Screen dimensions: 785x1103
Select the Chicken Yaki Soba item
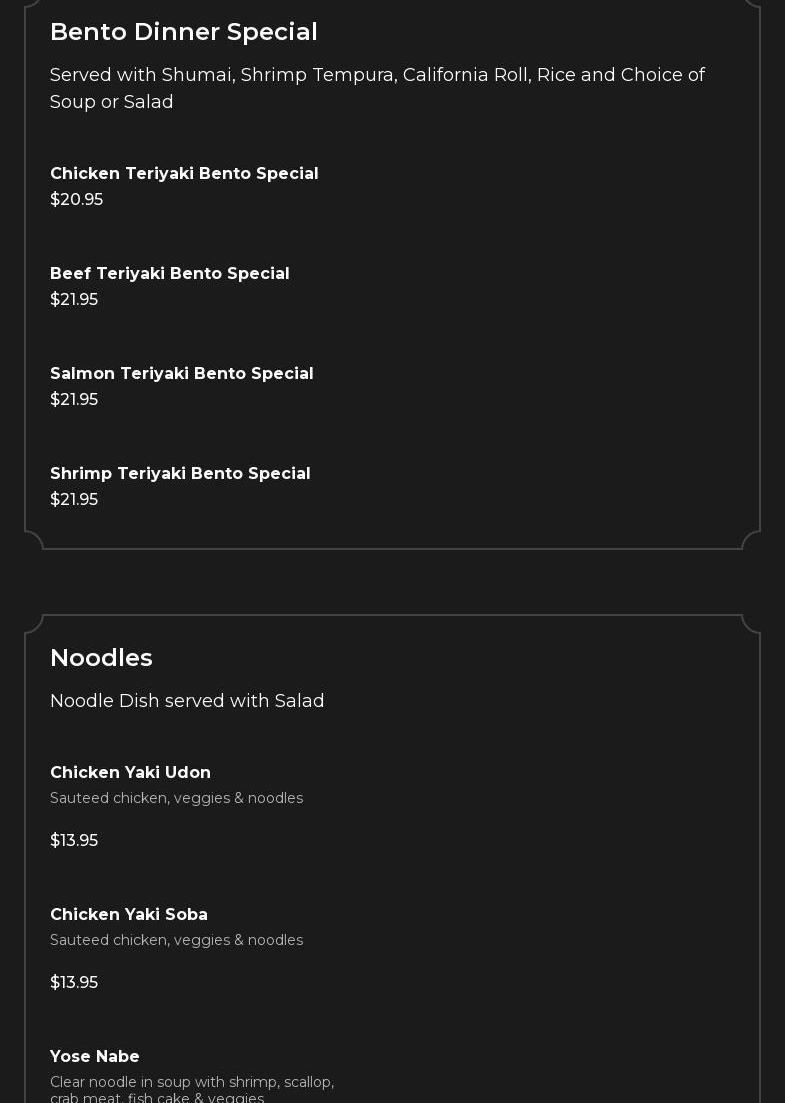tap(129, 914)
